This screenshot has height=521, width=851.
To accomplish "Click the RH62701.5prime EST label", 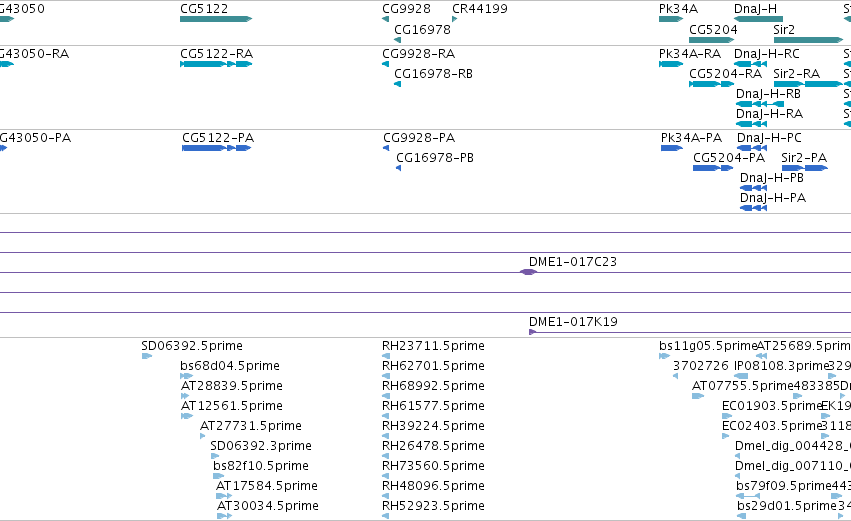I will [433, 366].
